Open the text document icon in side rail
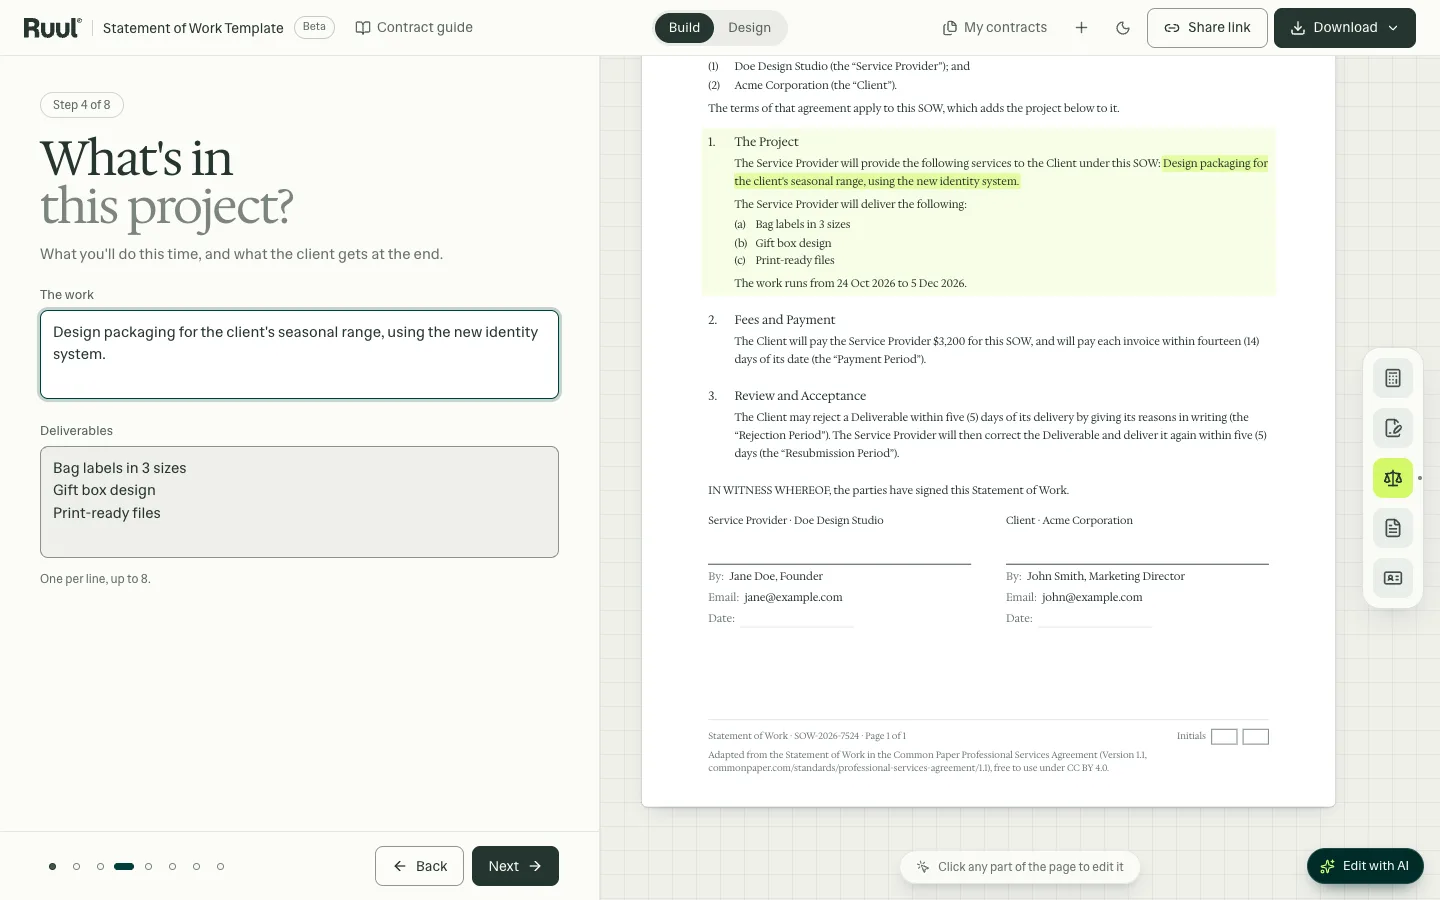This screenshot has height=900, width=1440. 1393,528
